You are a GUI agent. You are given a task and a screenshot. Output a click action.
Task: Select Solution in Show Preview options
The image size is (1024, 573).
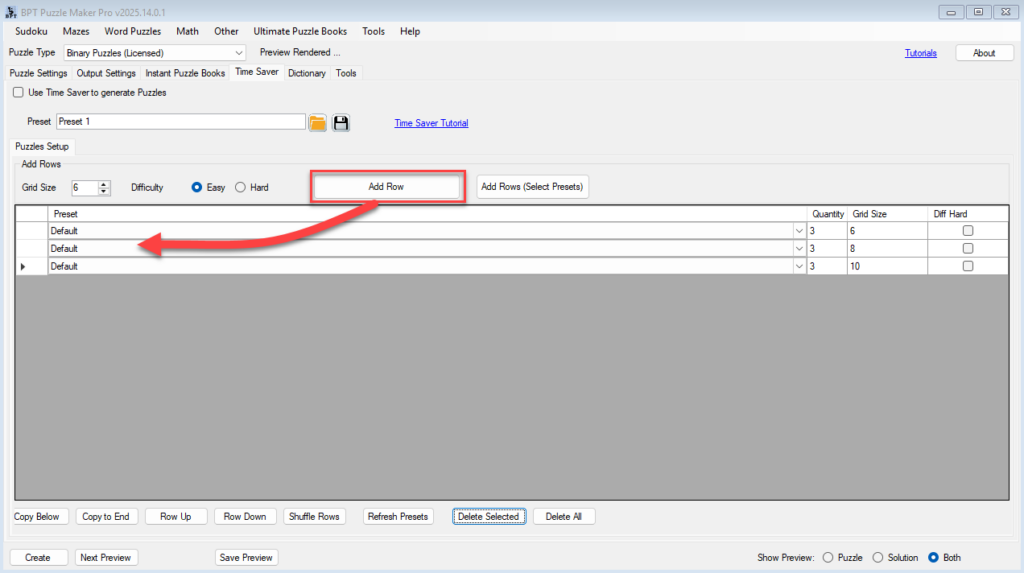878,557
